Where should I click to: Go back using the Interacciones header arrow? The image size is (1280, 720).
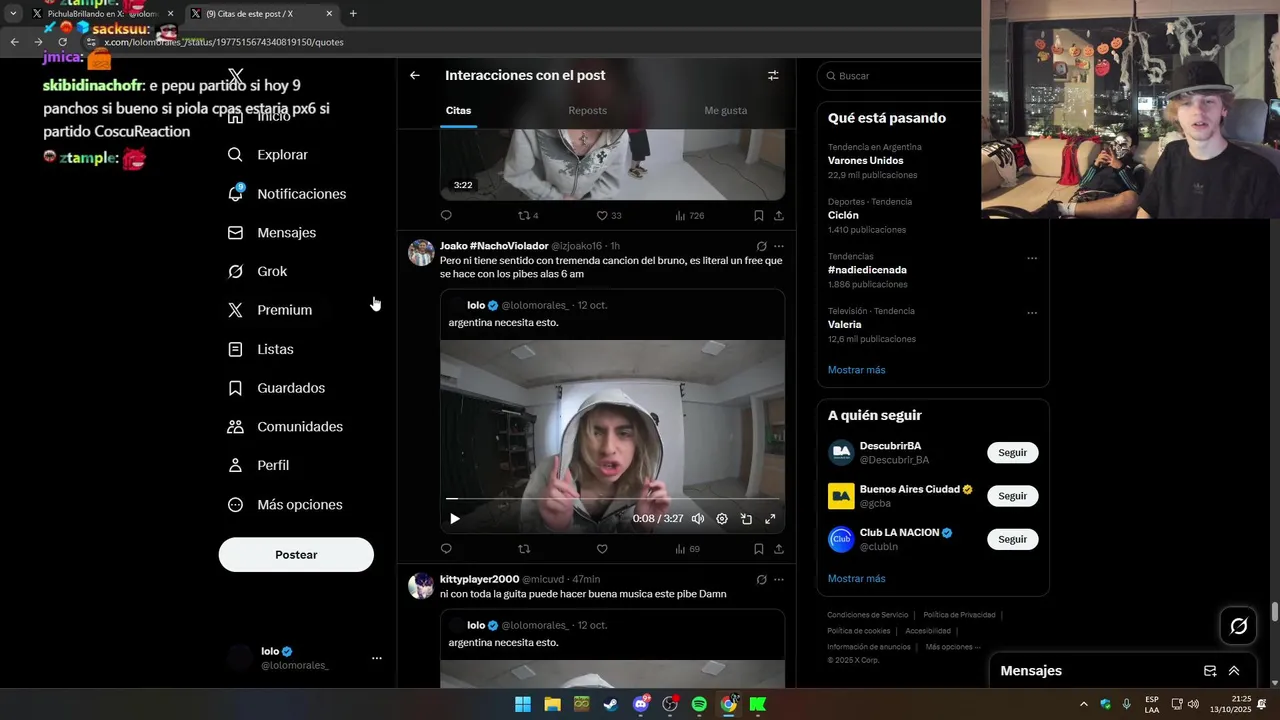point(415,75)
